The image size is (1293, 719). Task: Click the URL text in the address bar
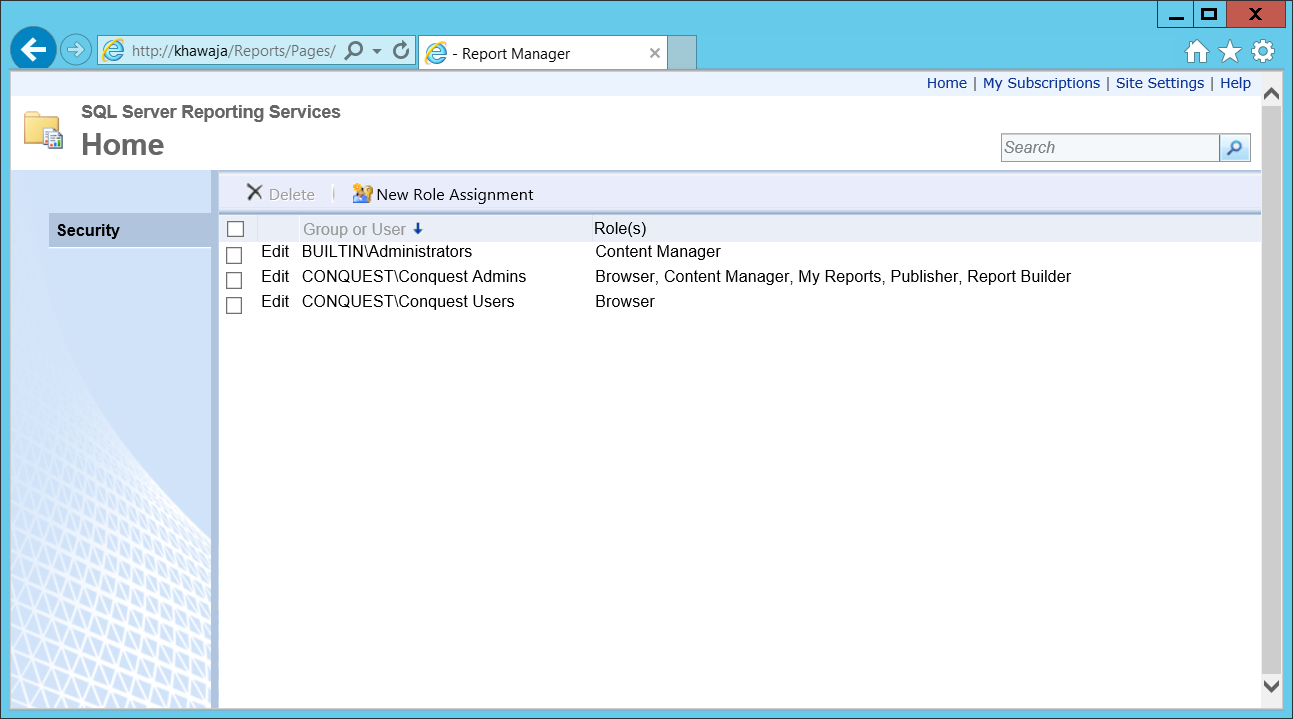click(233, 51)
